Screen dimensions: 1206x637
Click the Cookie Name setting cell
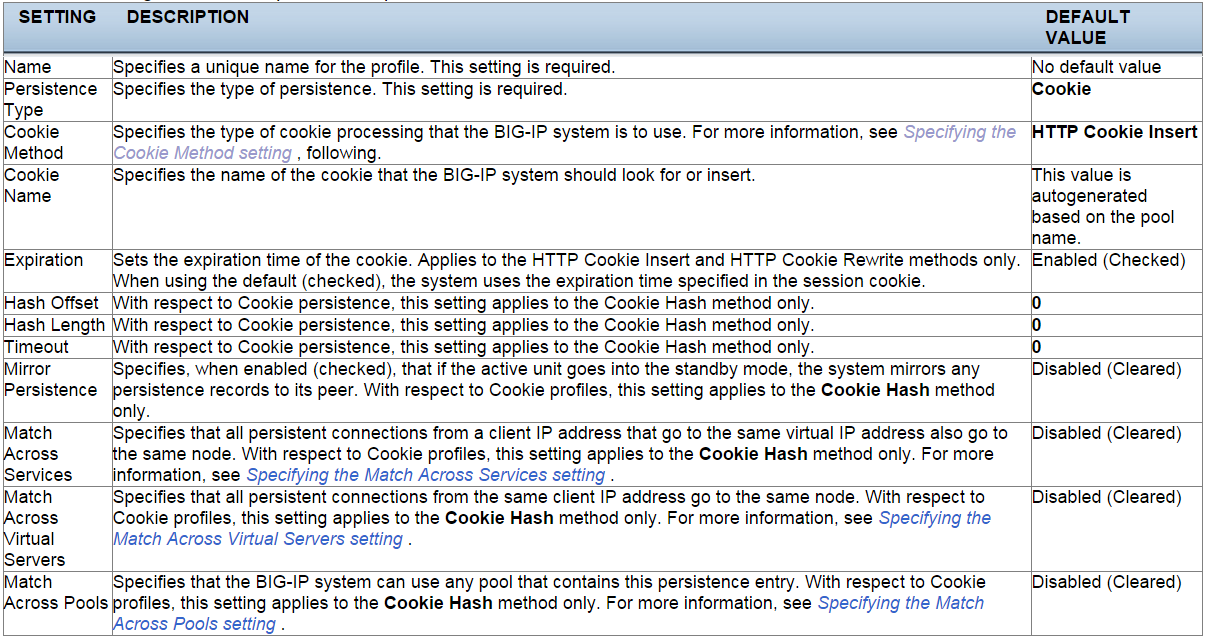33,185
